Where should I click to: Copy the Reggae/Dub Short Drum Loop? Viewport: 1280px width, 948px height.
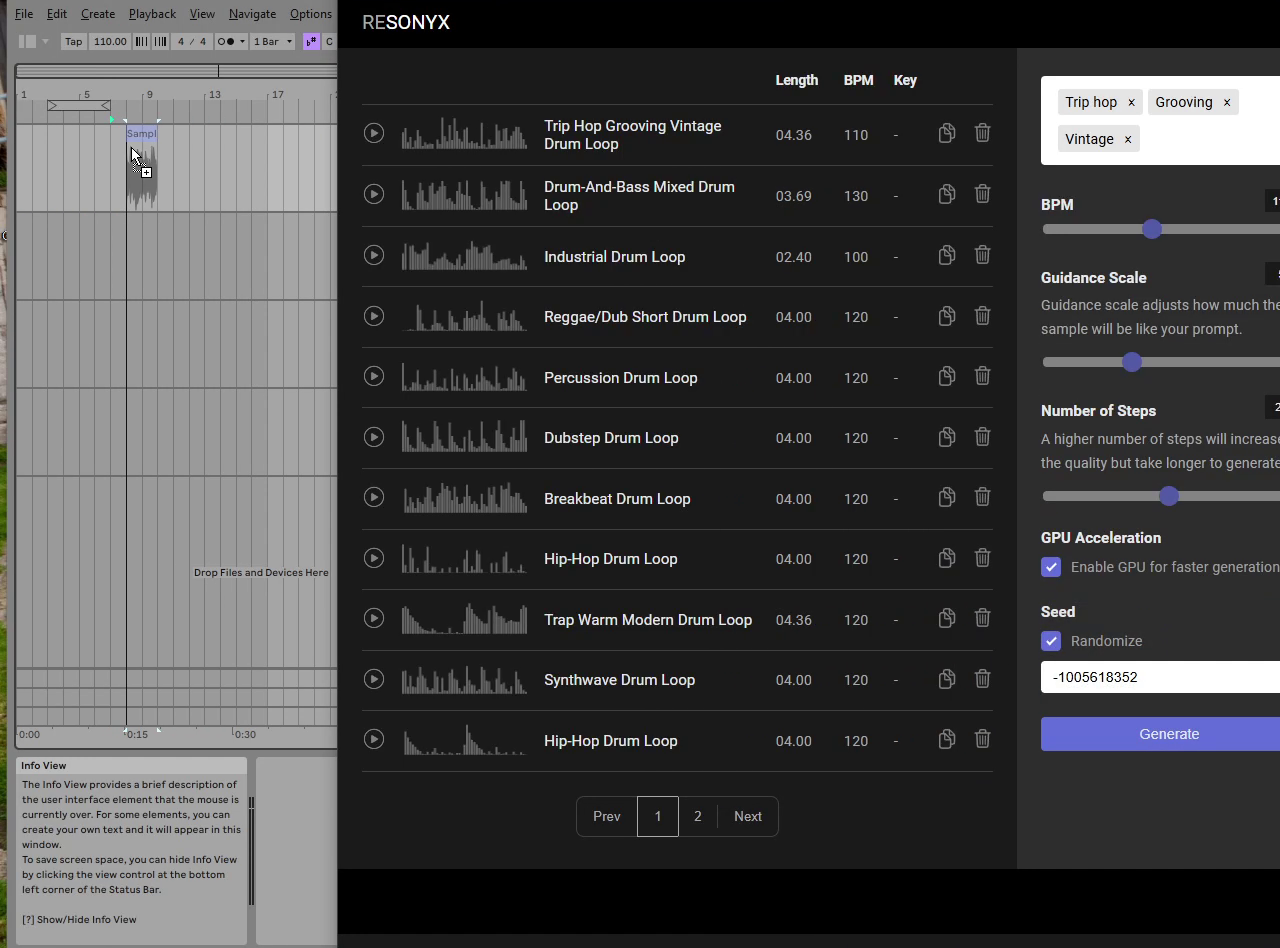click(x=946, y=316)
